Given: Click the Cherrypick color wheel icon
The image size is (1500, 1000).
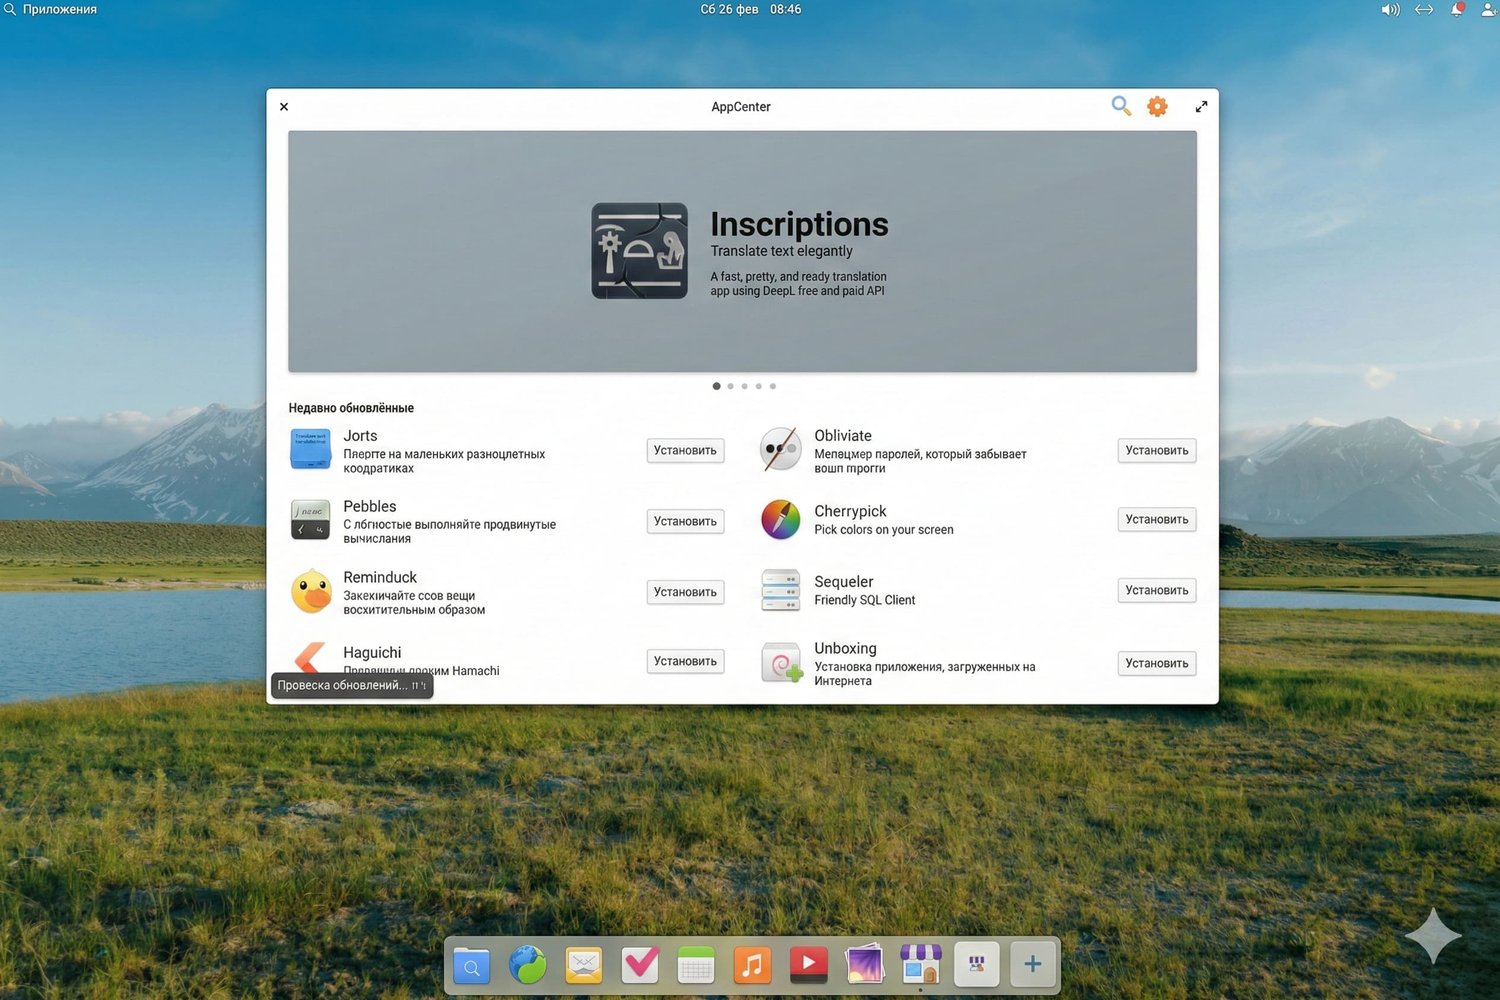Looking at the screenshot, I should tap(780, 519).
